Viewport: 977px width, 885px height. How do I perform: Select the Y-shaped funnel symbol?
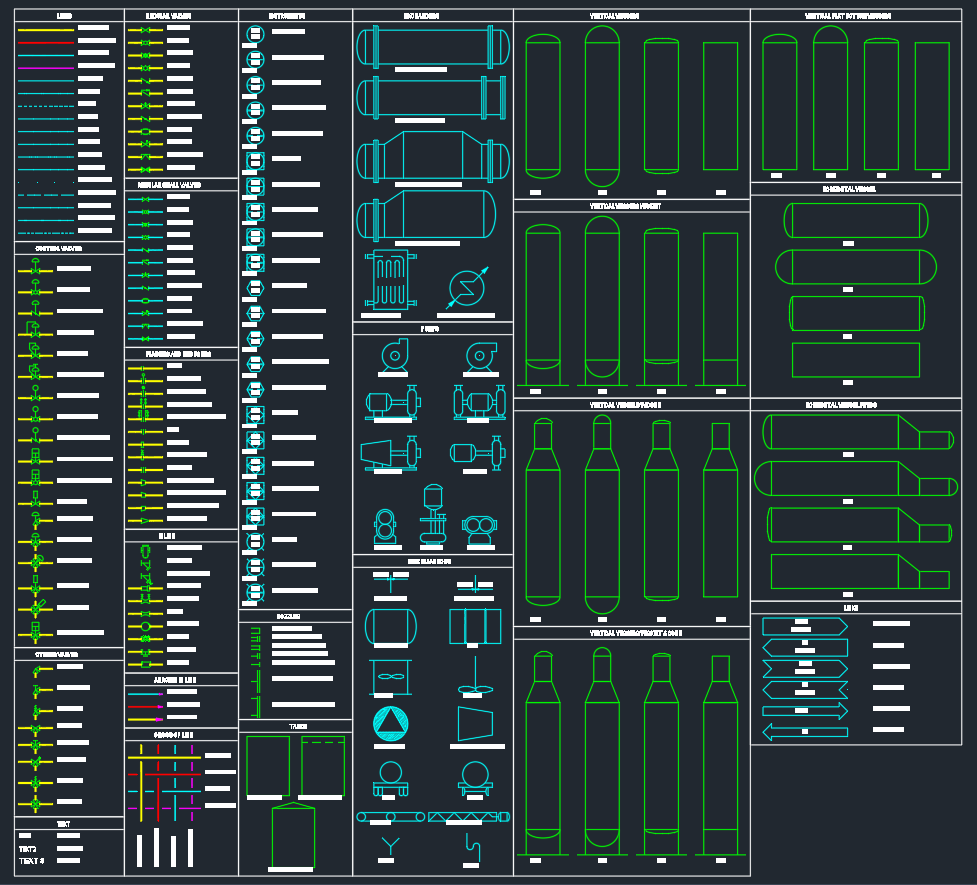click(x=389, y=848)
